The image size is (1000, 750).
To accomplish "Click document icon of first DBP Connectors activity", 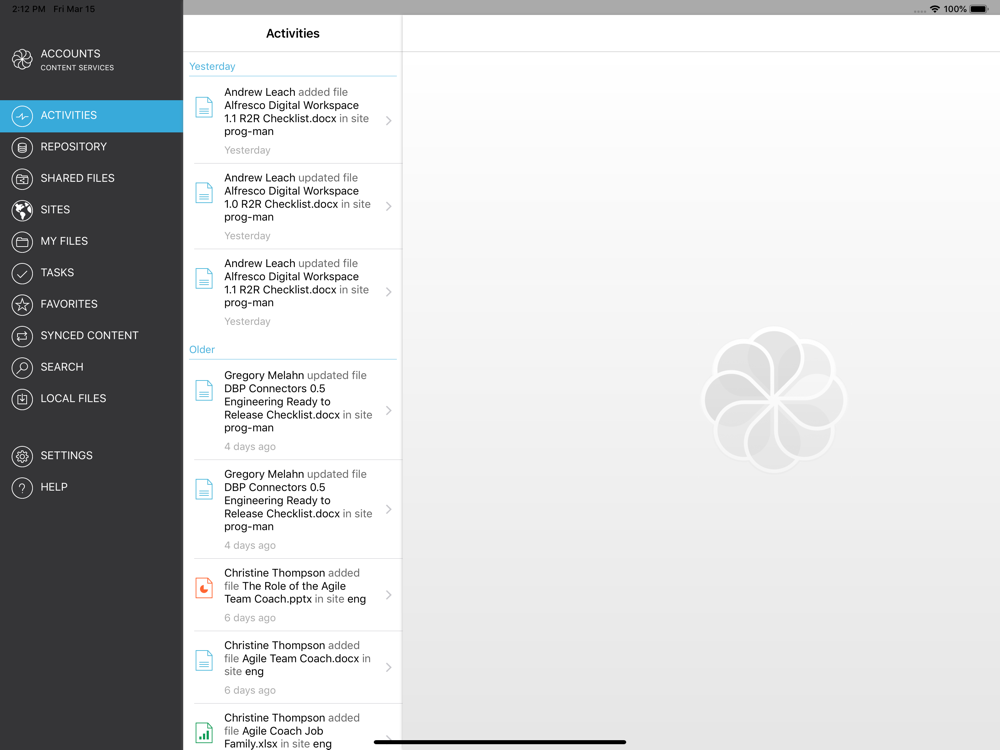I will tap(204, 390).
